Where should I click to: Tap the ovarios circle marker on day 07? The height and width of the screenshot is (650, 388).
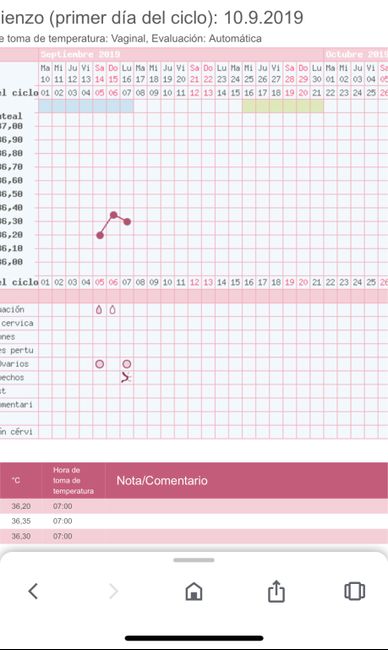pyautogui.click(x=127, y=364)
